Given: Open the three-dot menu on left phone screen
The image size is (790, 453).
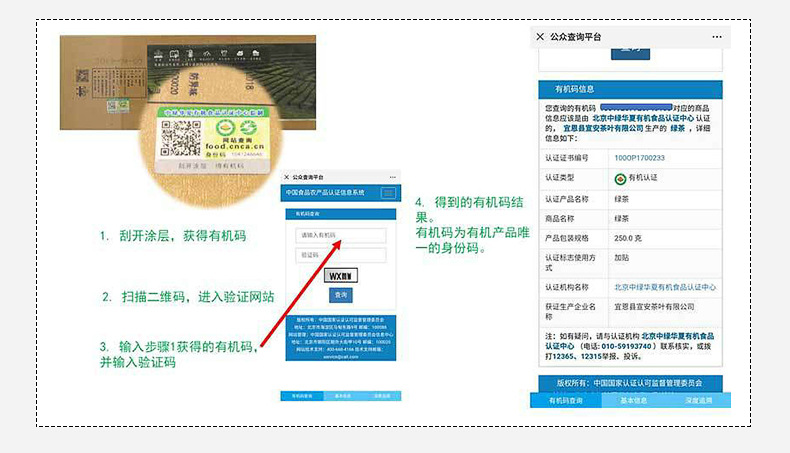Looking at the screenshot, I should pos(393,176).
